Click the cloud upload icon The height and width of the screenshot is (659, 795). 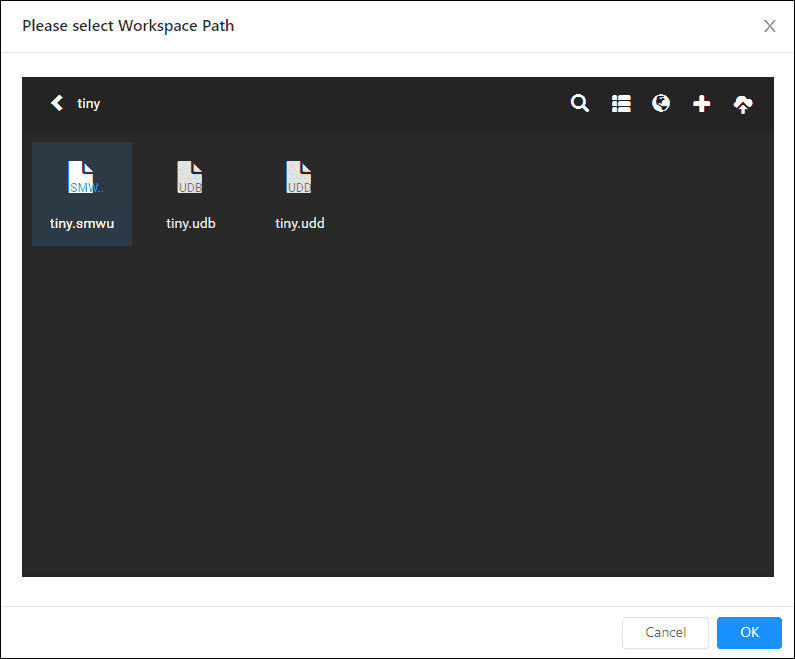click(743, 104)
